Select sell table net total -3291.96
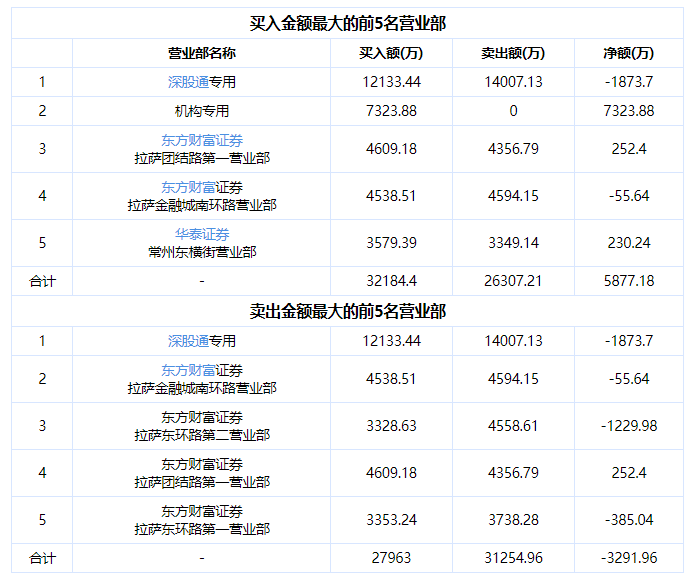 click(629, 558)
